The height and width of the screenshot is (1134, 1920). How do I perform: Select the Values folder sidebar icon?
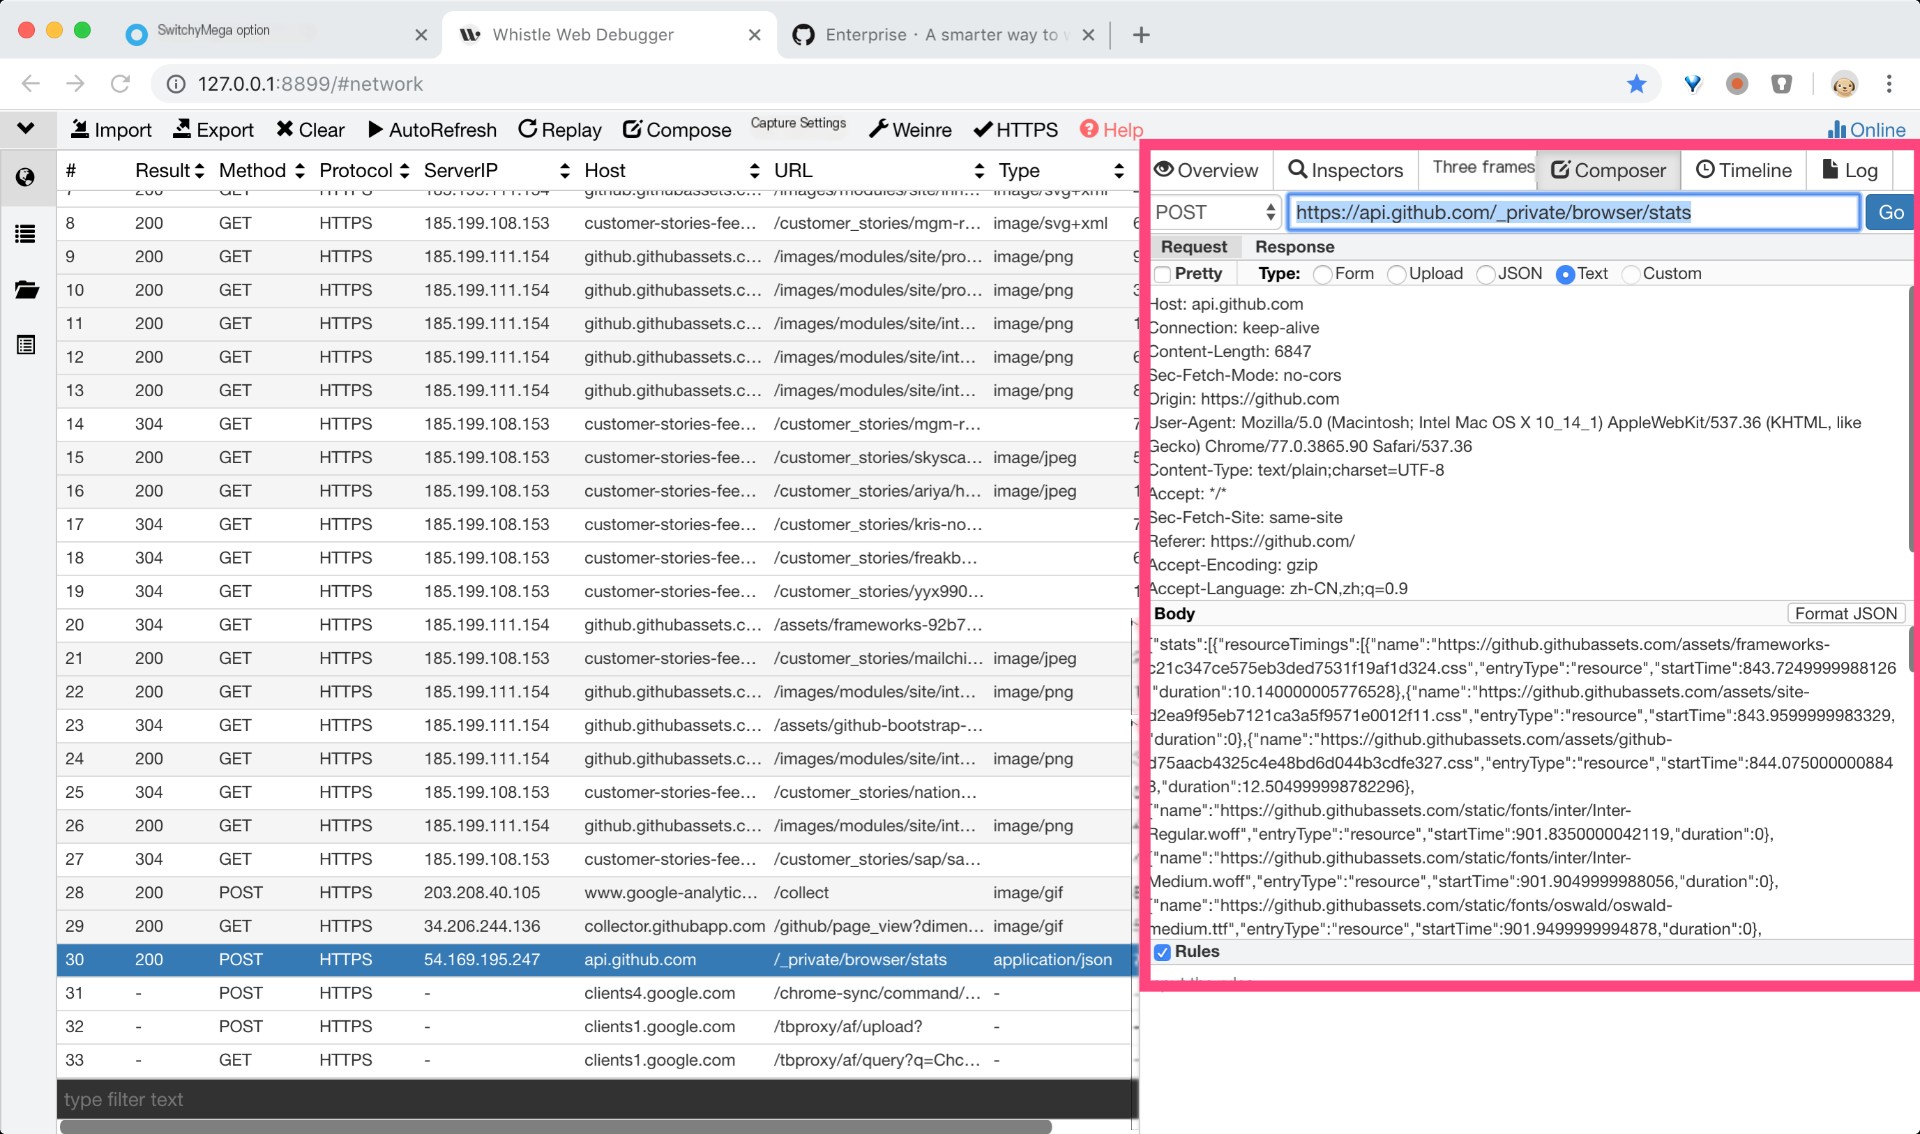coord(26,290)
